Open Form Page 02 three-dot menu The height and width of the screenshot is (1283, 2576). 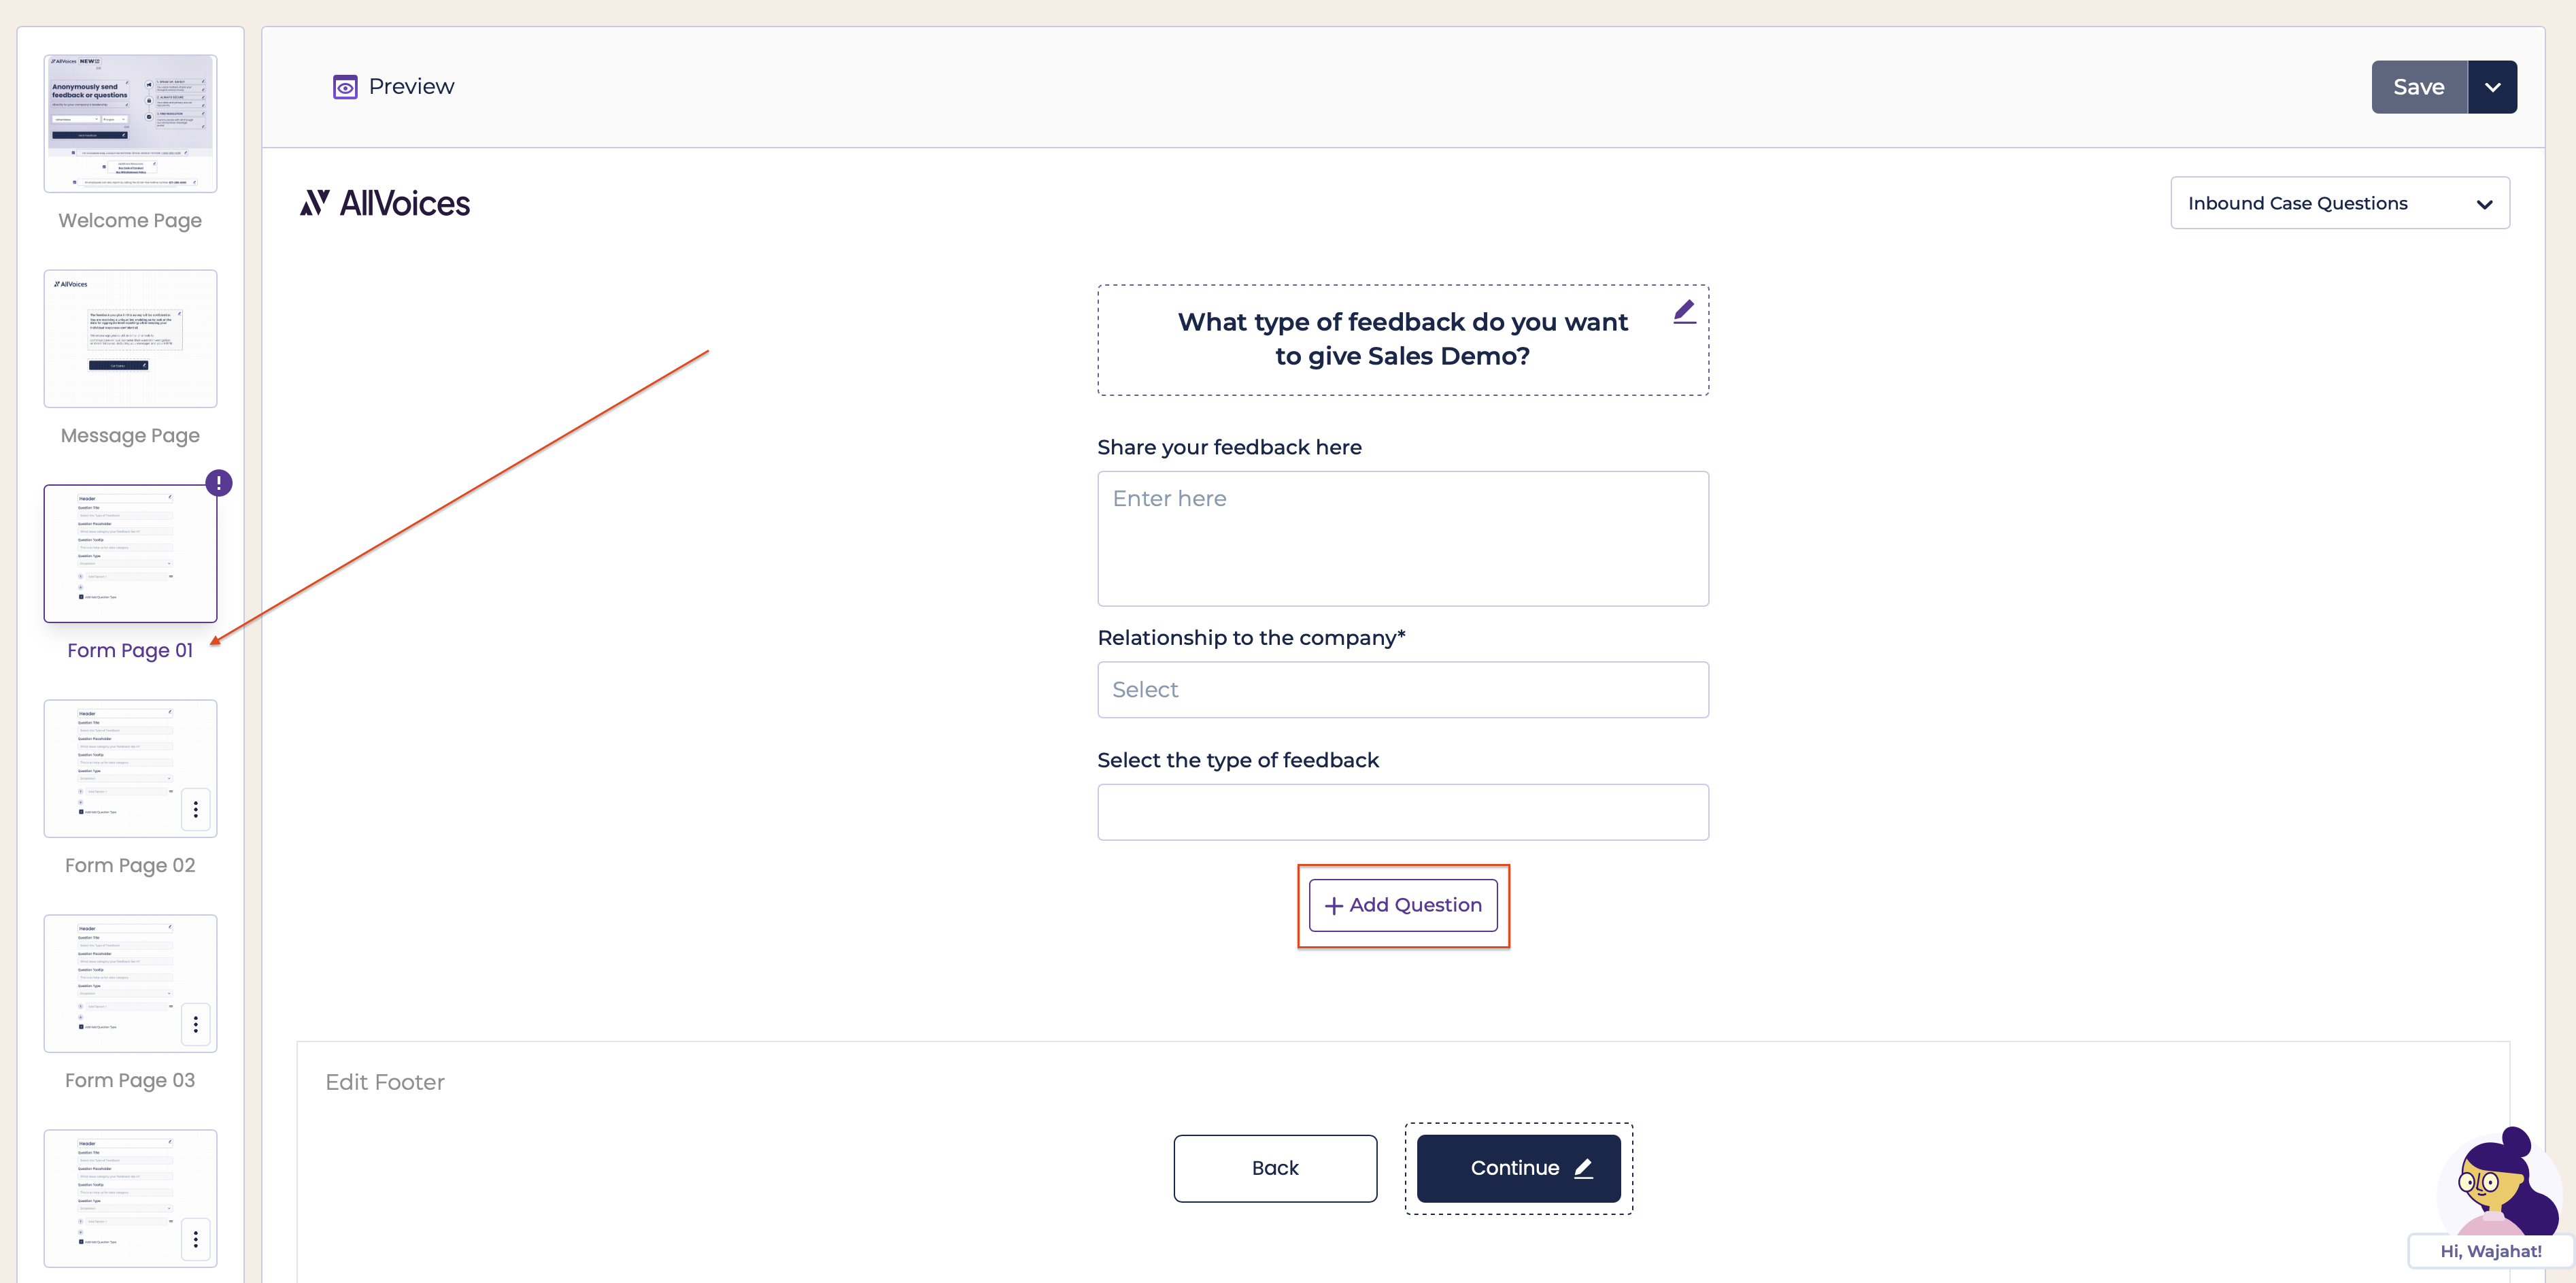196,809
